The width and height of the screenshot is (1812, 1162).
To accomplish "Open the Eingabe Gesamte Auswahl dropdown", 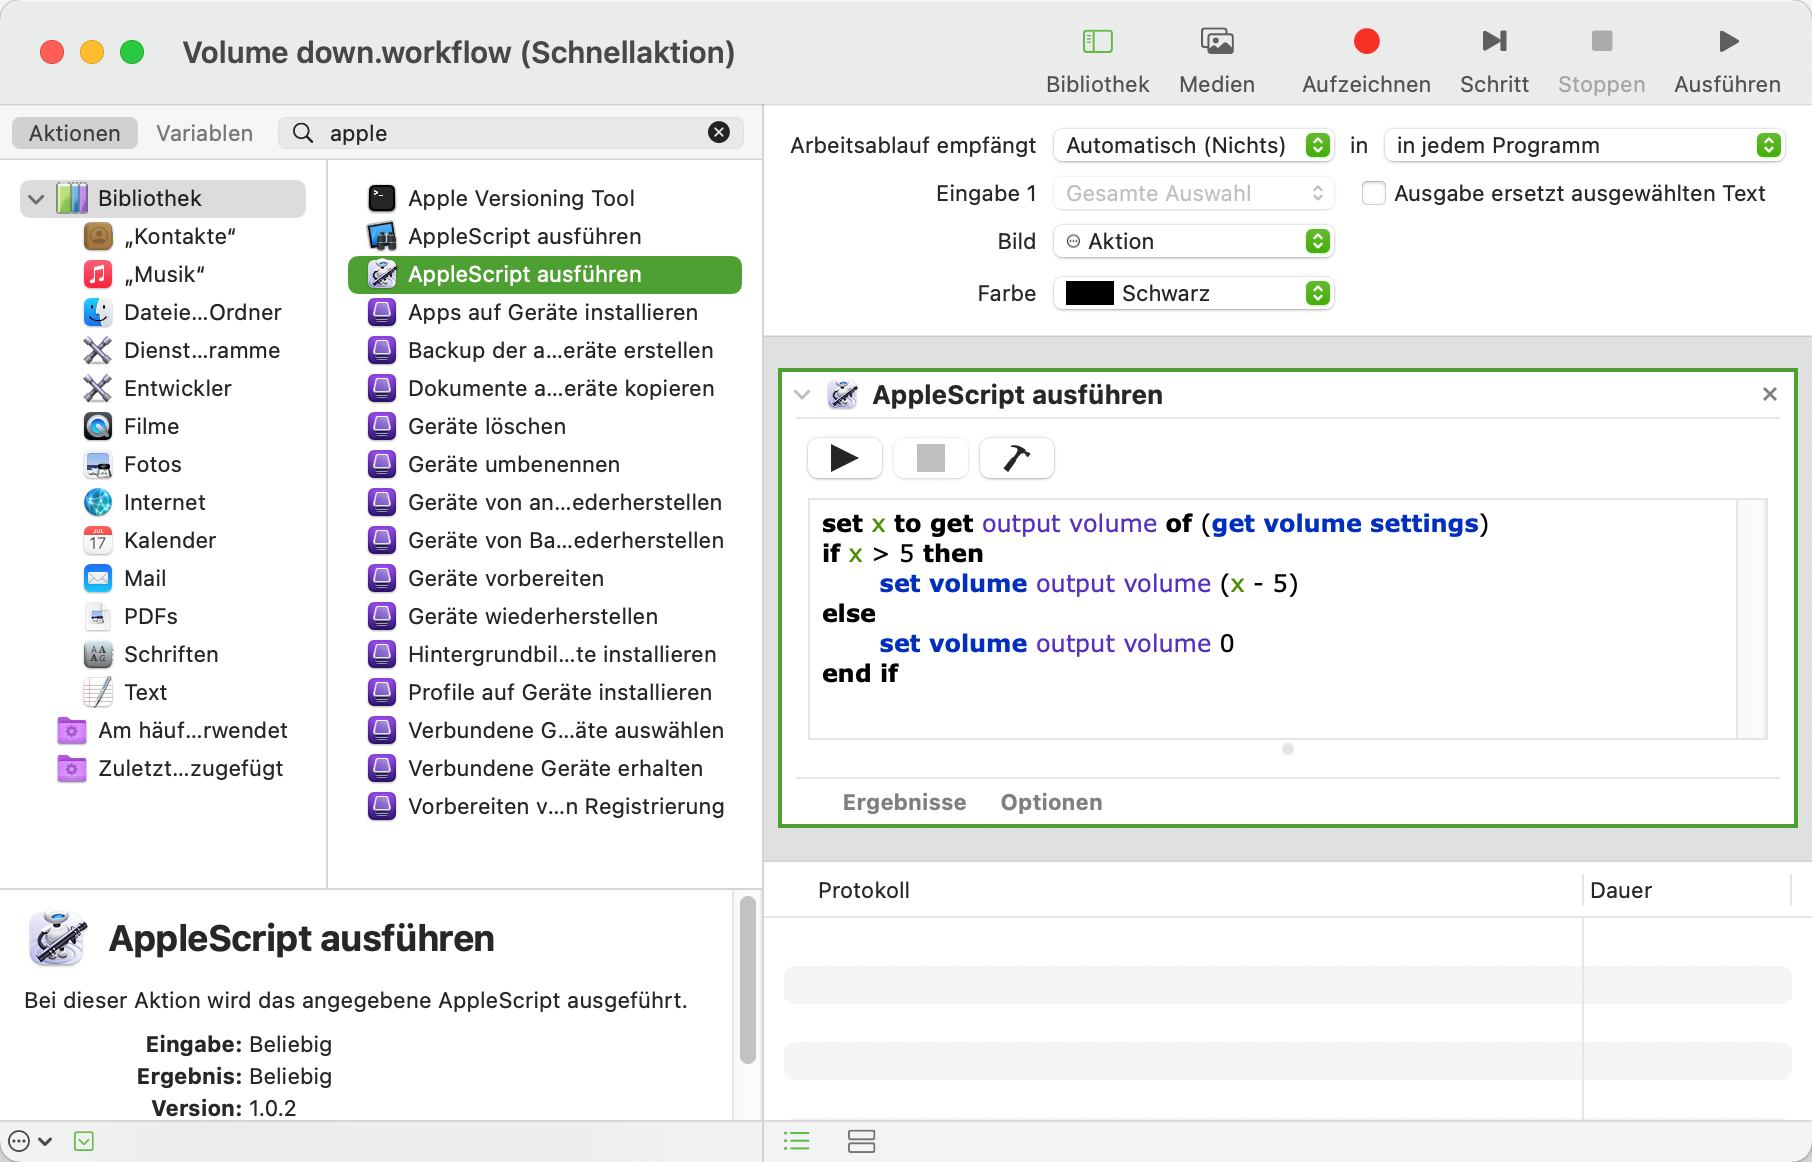I will pyautogui.click(x=1193, y=194).
